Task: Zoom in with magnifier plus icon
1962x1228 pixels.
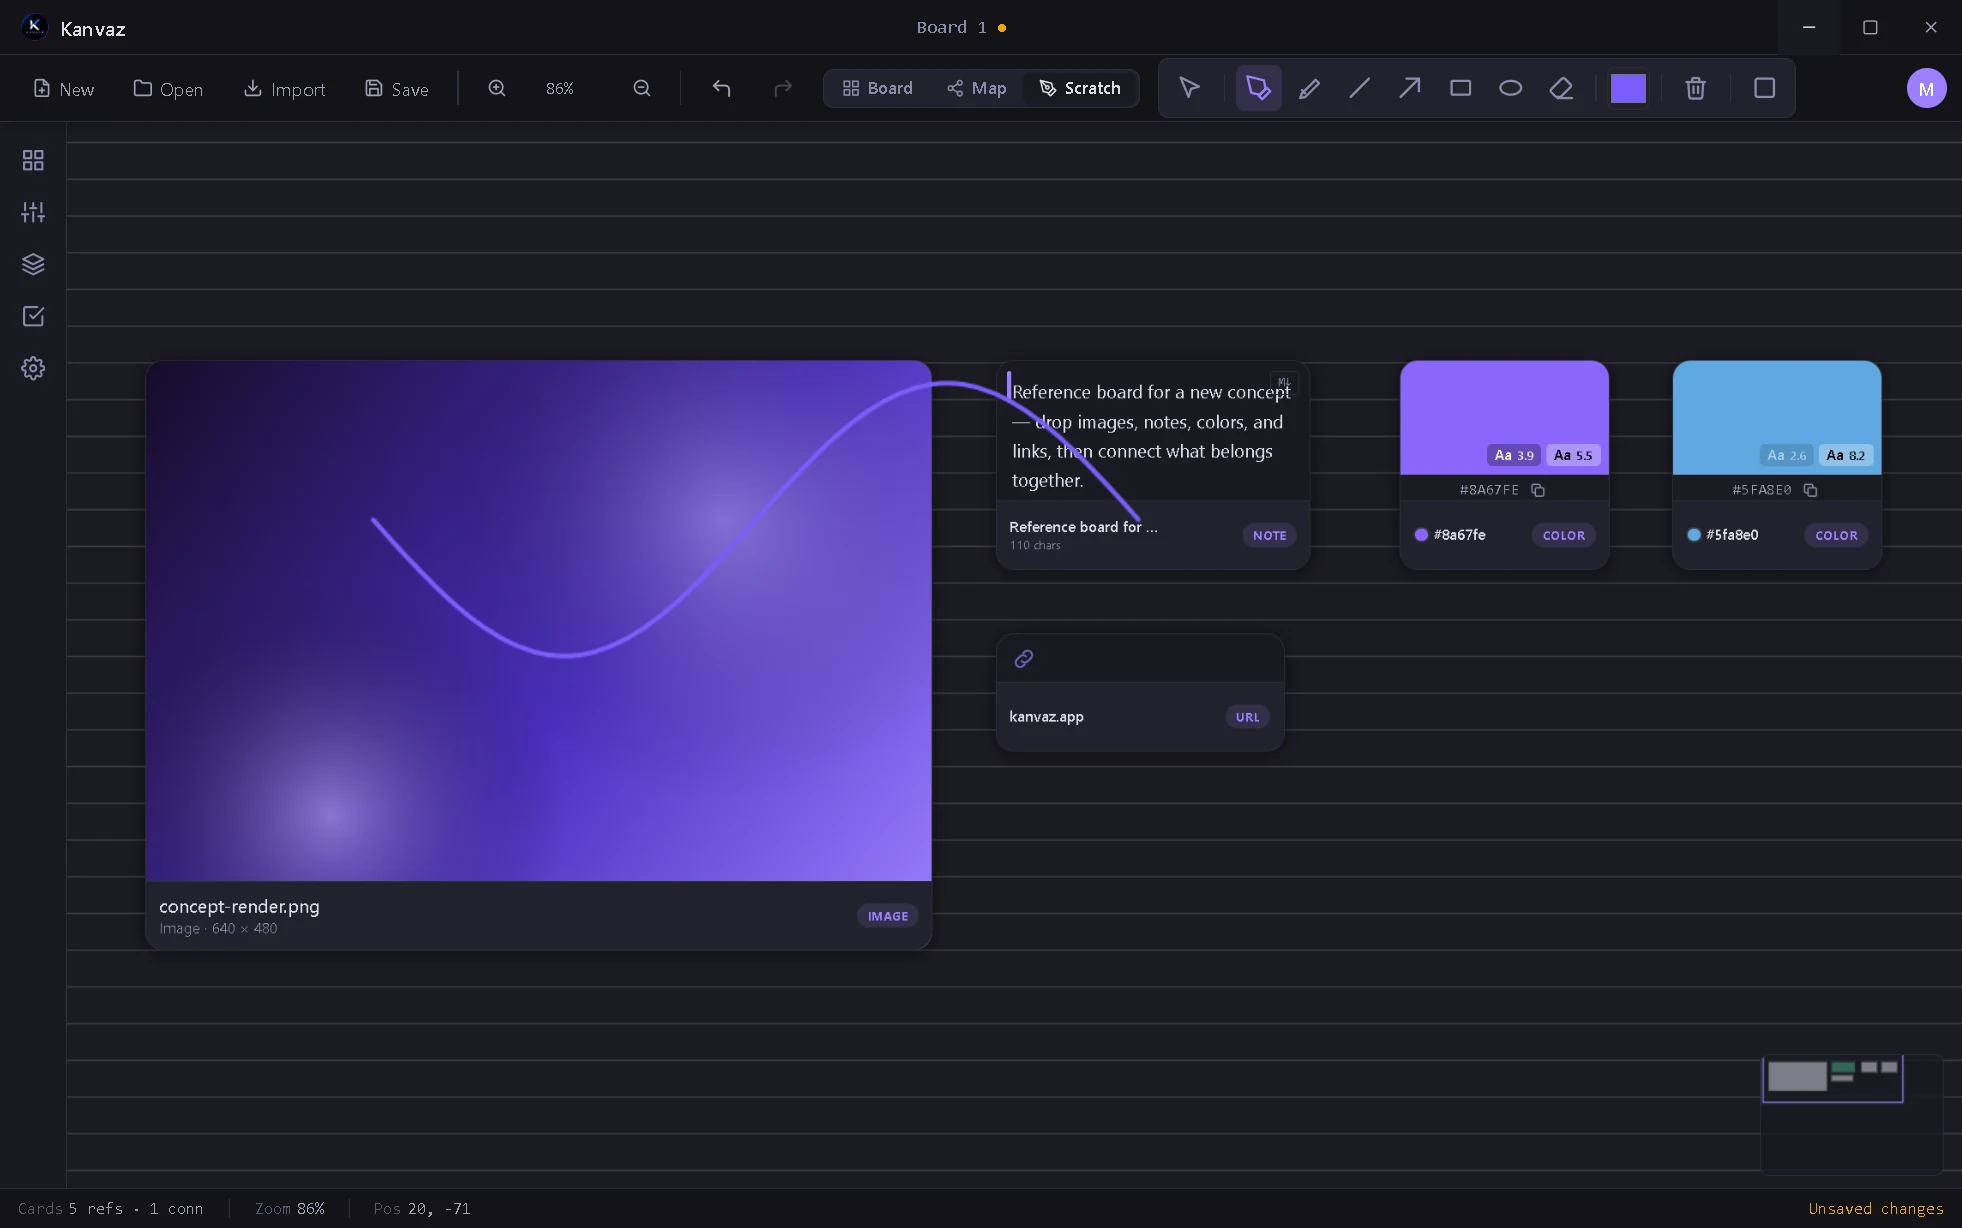Action: [x=497, y=88]
